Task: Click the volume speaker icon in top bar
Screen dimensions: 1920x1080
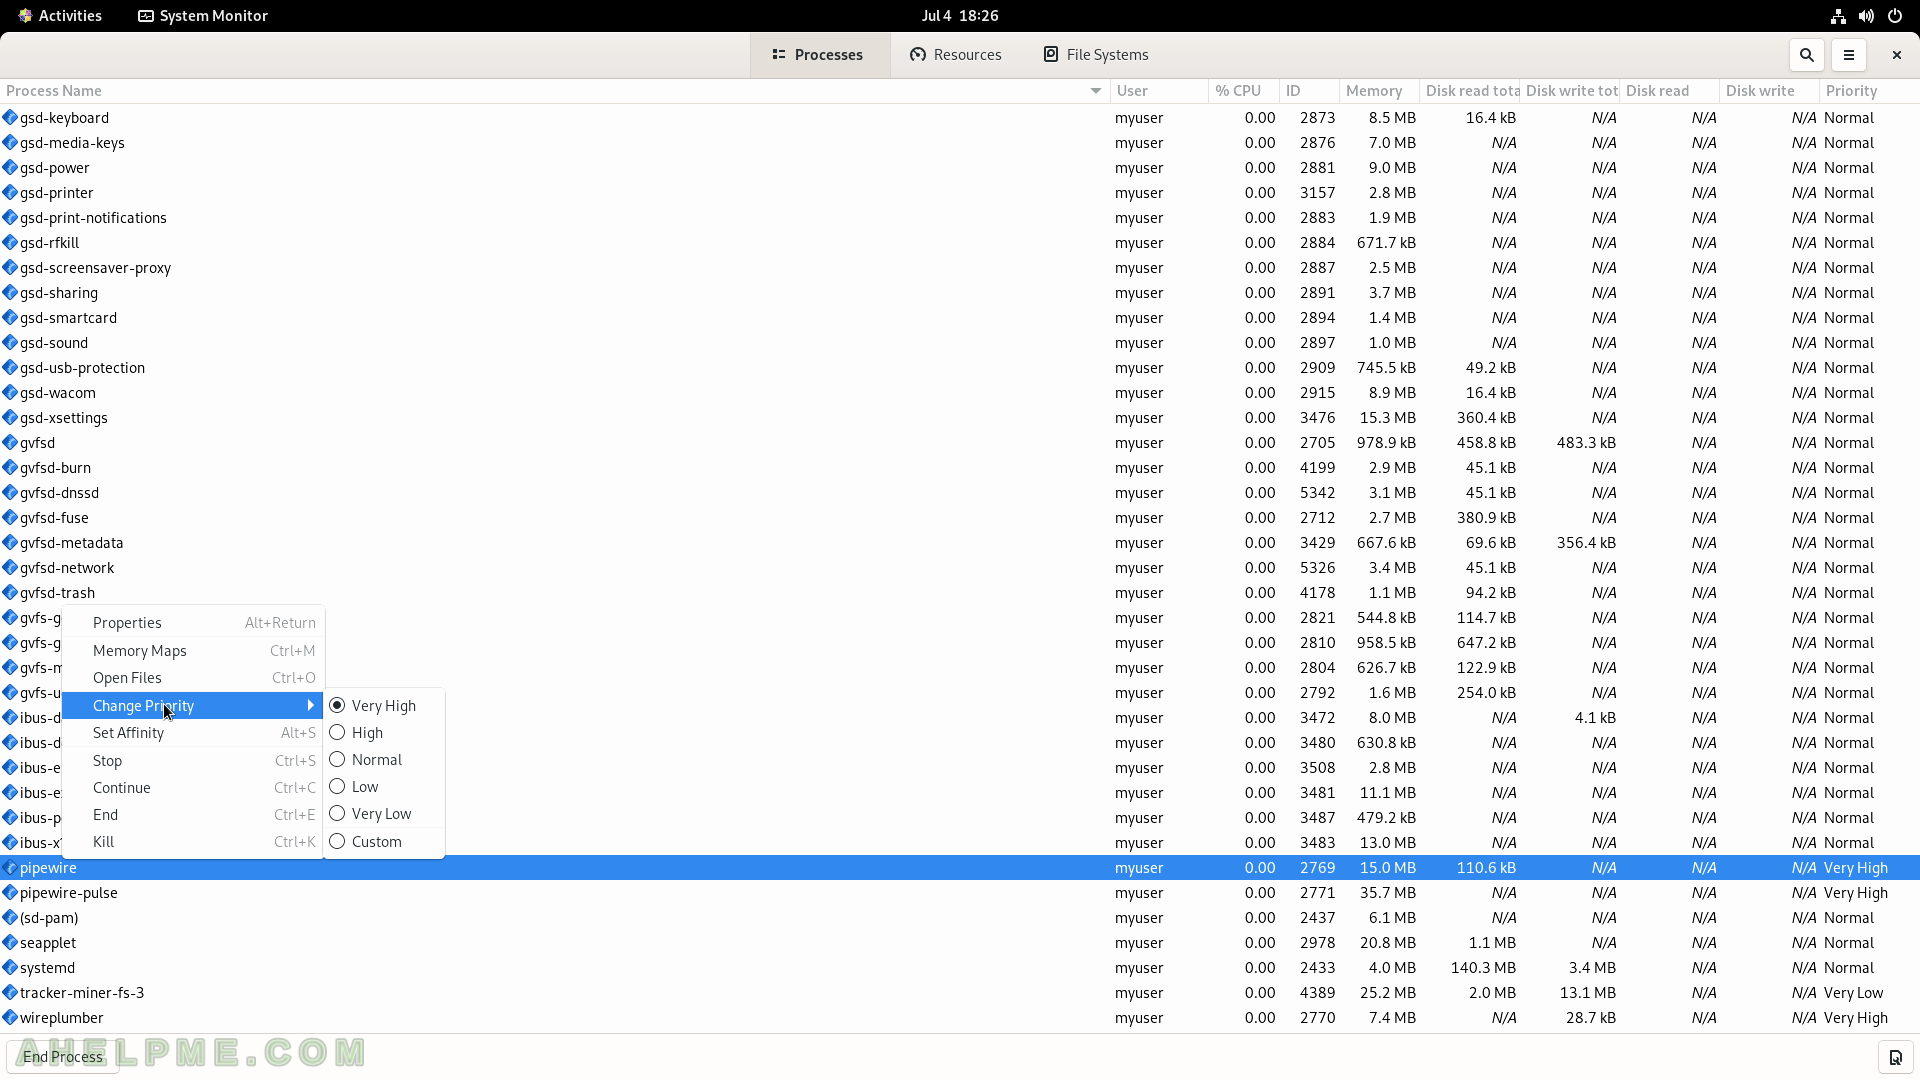Action: click(1866, 16)
